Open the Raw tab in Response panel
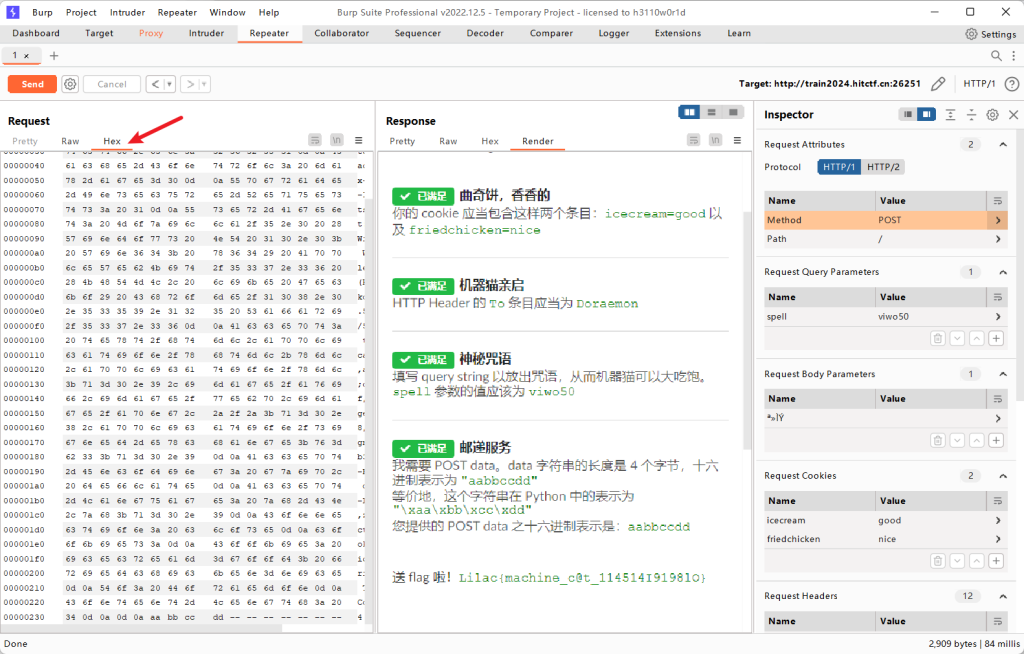Screen dimensions: 1024x654 (448, 141)
